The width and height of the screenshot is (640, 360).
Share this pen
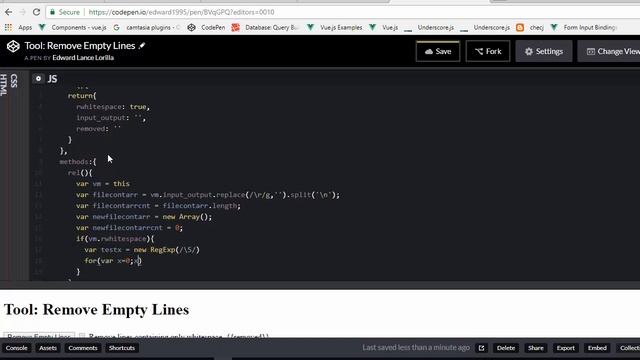pos(536,348)
